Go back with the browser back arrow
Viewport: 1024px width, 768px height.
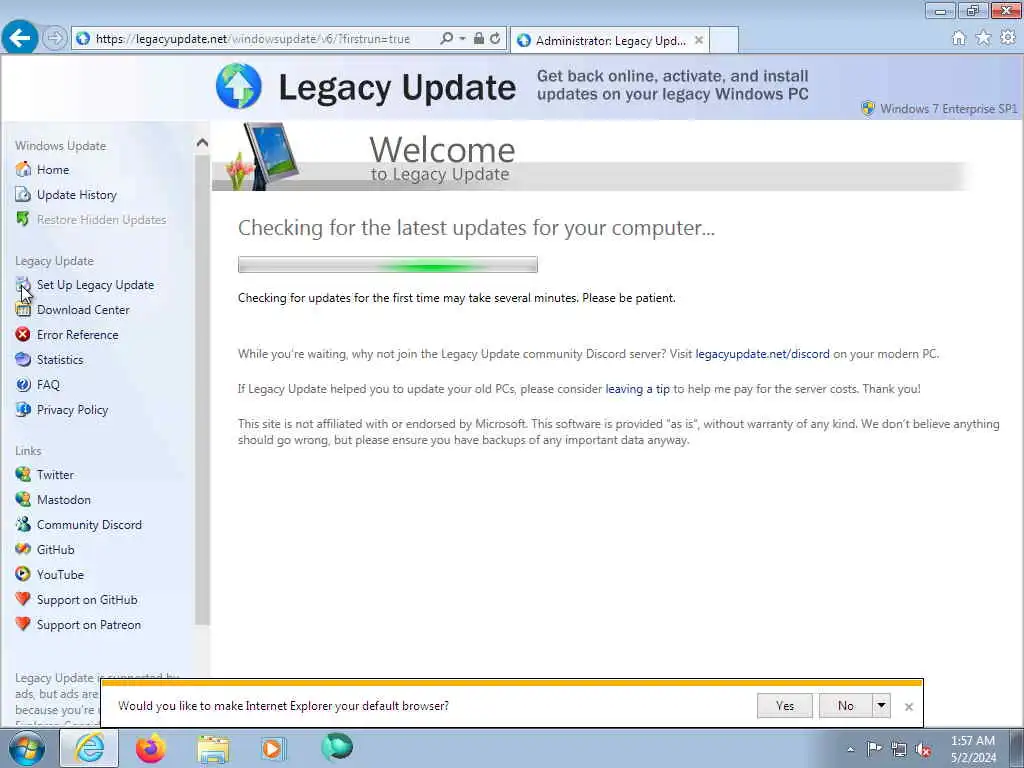20,37
